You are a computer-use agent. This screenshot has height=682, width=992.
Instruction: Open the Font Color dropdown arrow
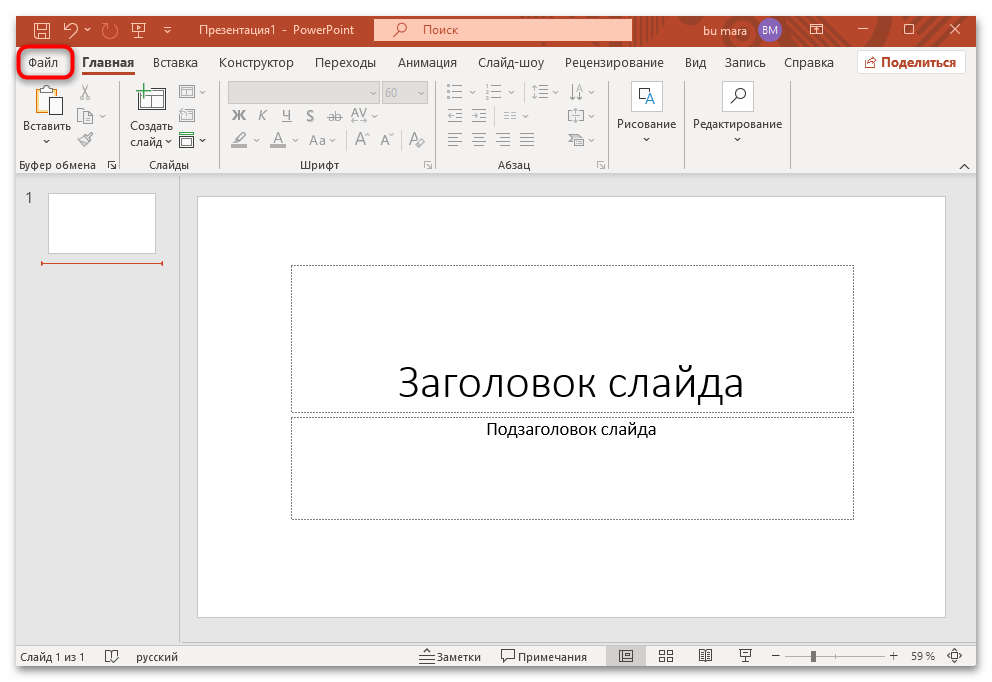294,139
